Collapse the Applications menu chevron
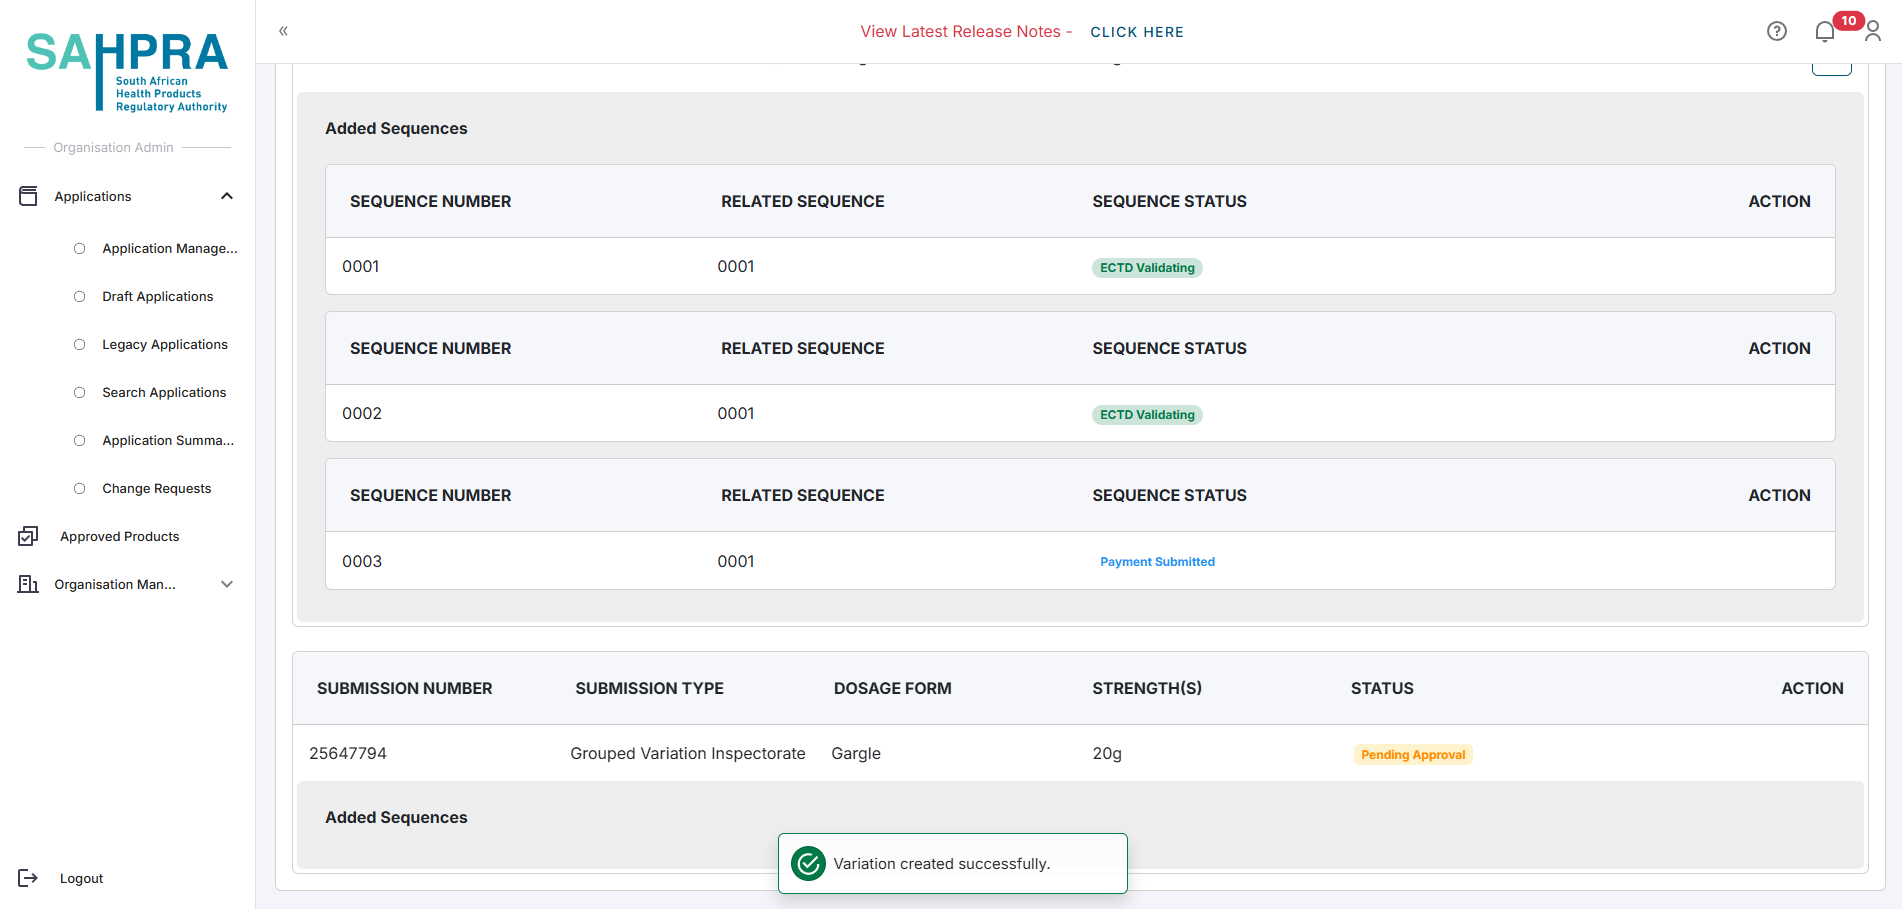The image size is (1902, 909). pyautogui.click(x=227, y=196)
